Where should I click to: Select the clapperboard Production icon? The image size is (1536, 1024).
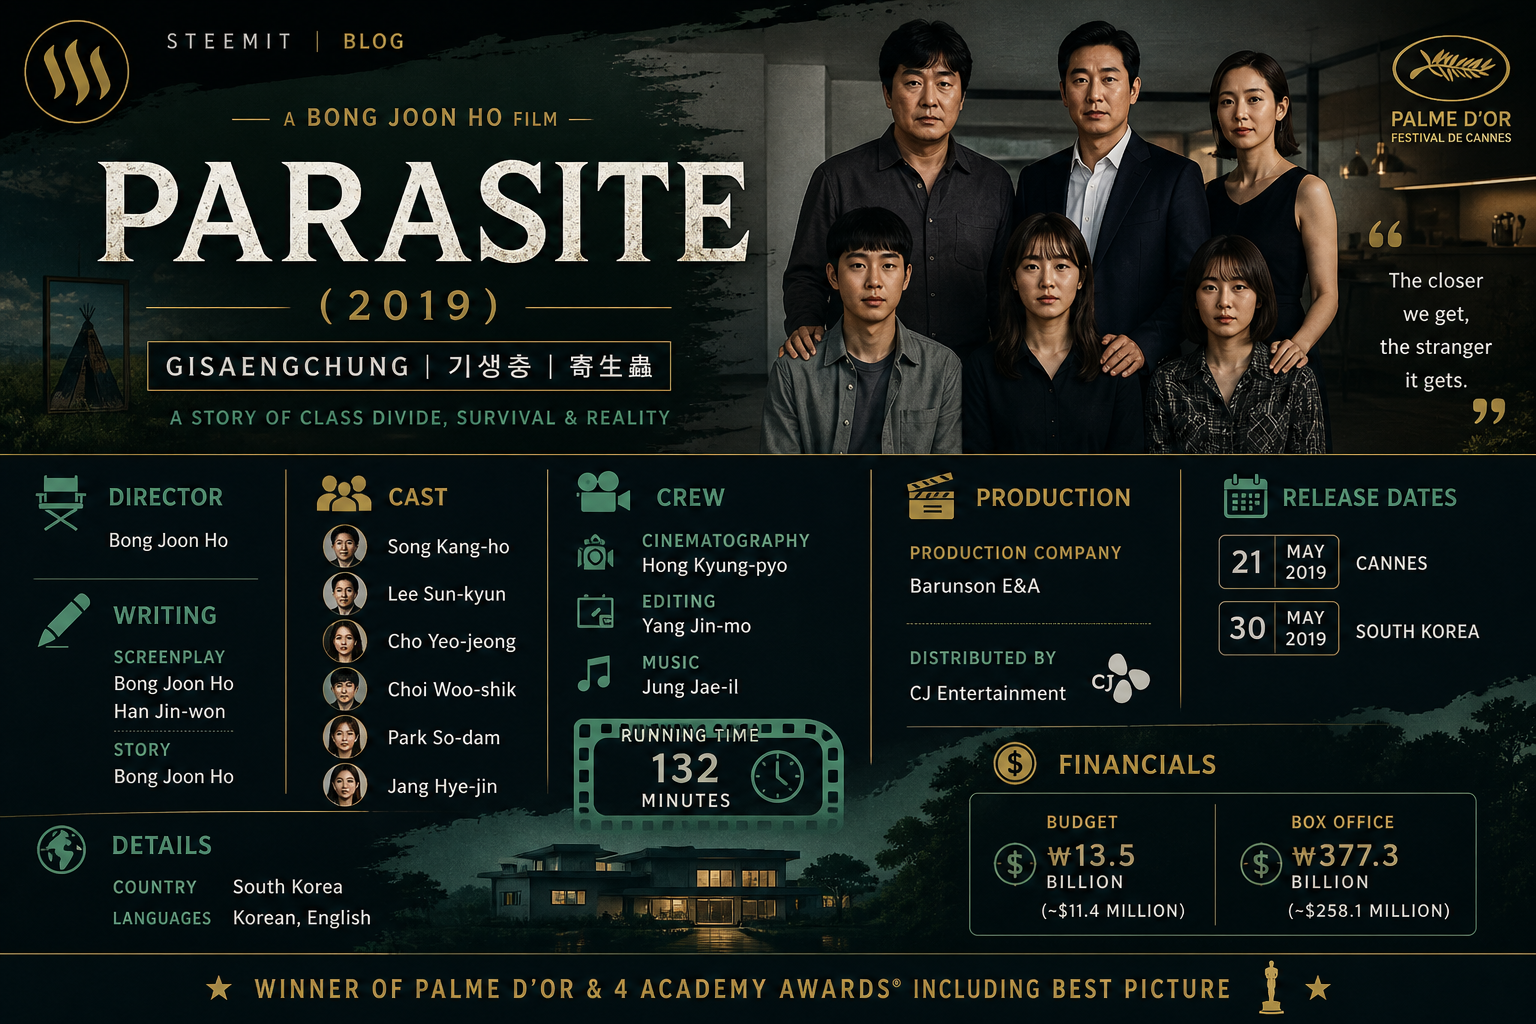pyautogui.click(x=931, y=496)
